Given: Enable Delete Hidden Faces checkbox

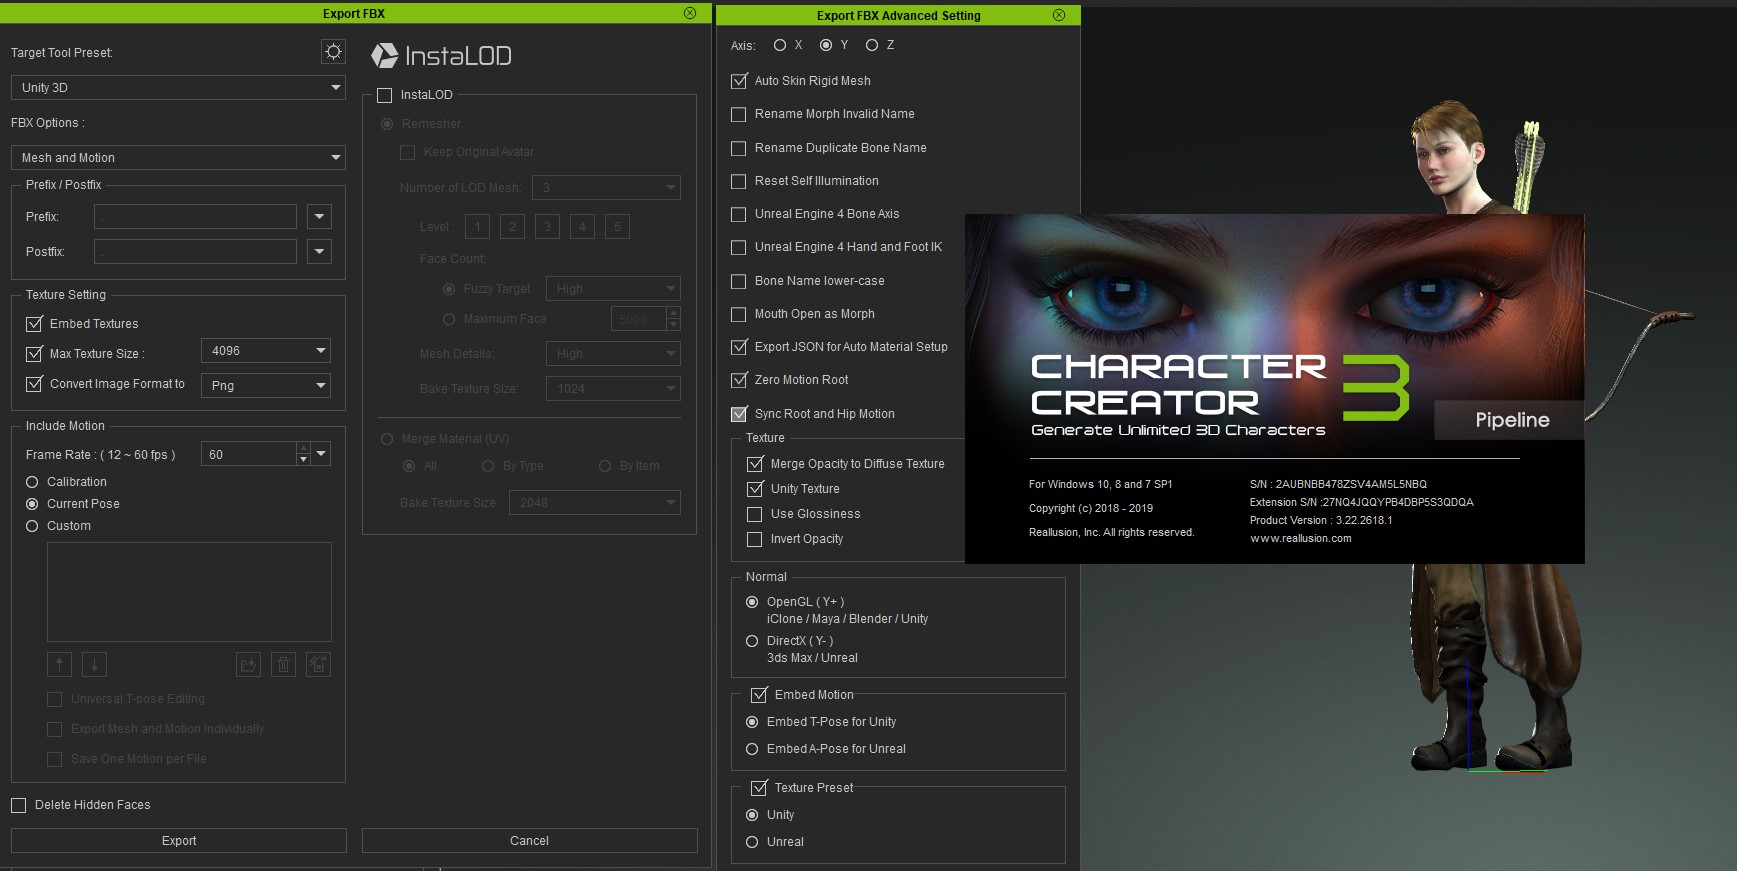Looking at the screenshot, I should click(x=18, y=805).
